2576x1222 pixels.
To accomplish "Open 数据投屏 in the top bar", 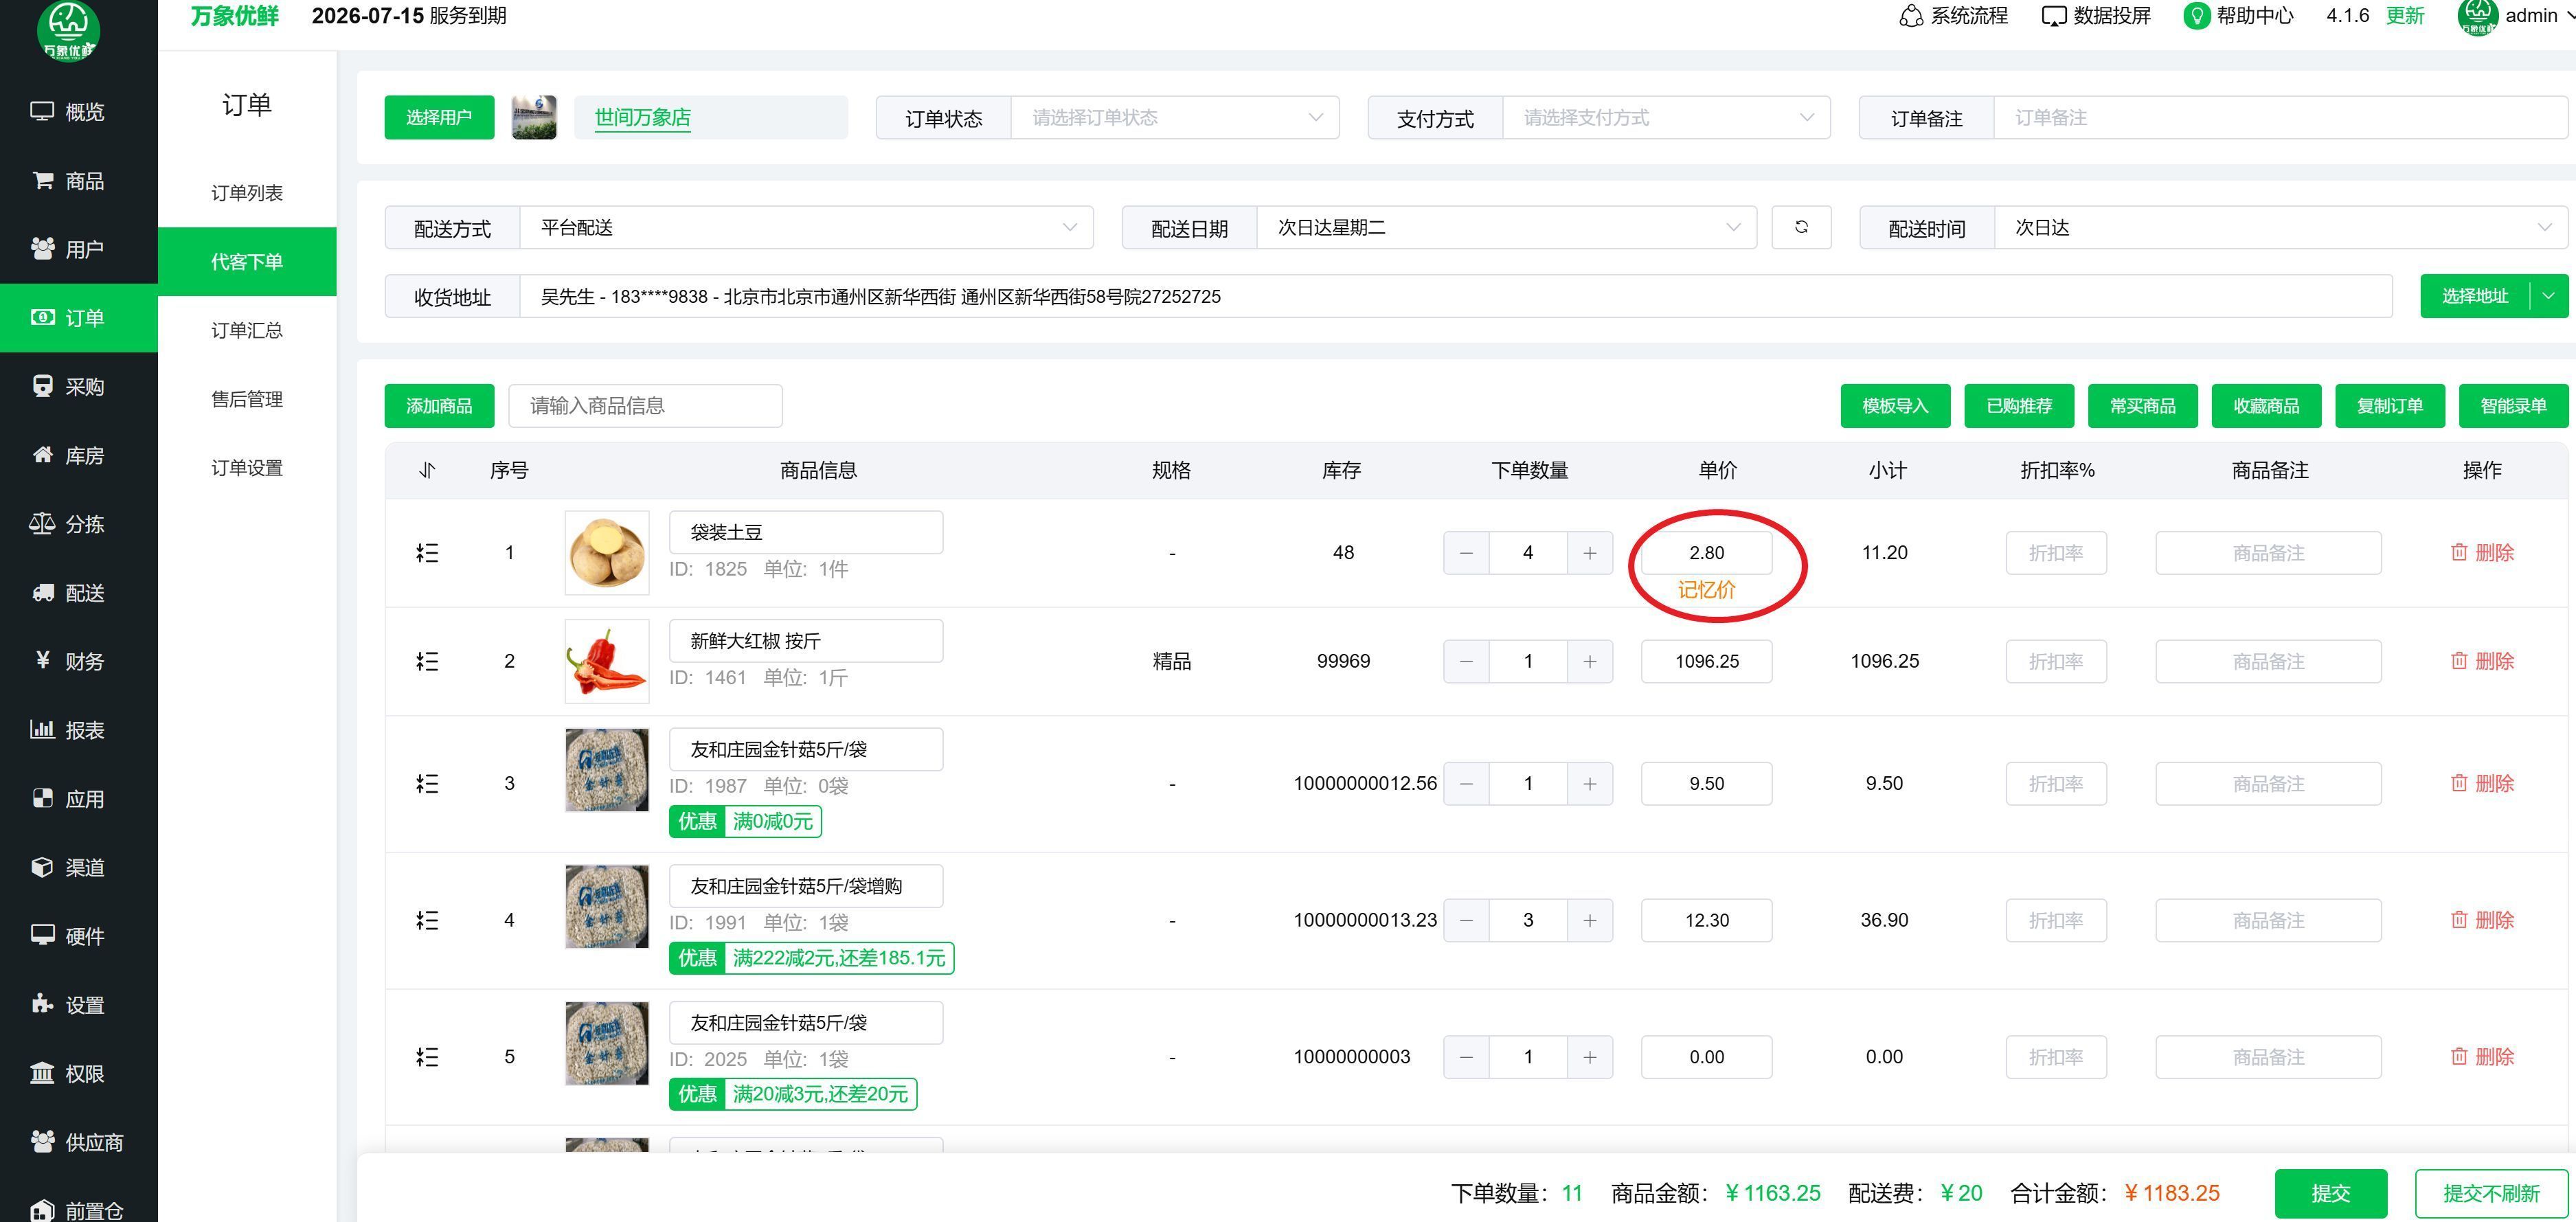I will 2096,16.
